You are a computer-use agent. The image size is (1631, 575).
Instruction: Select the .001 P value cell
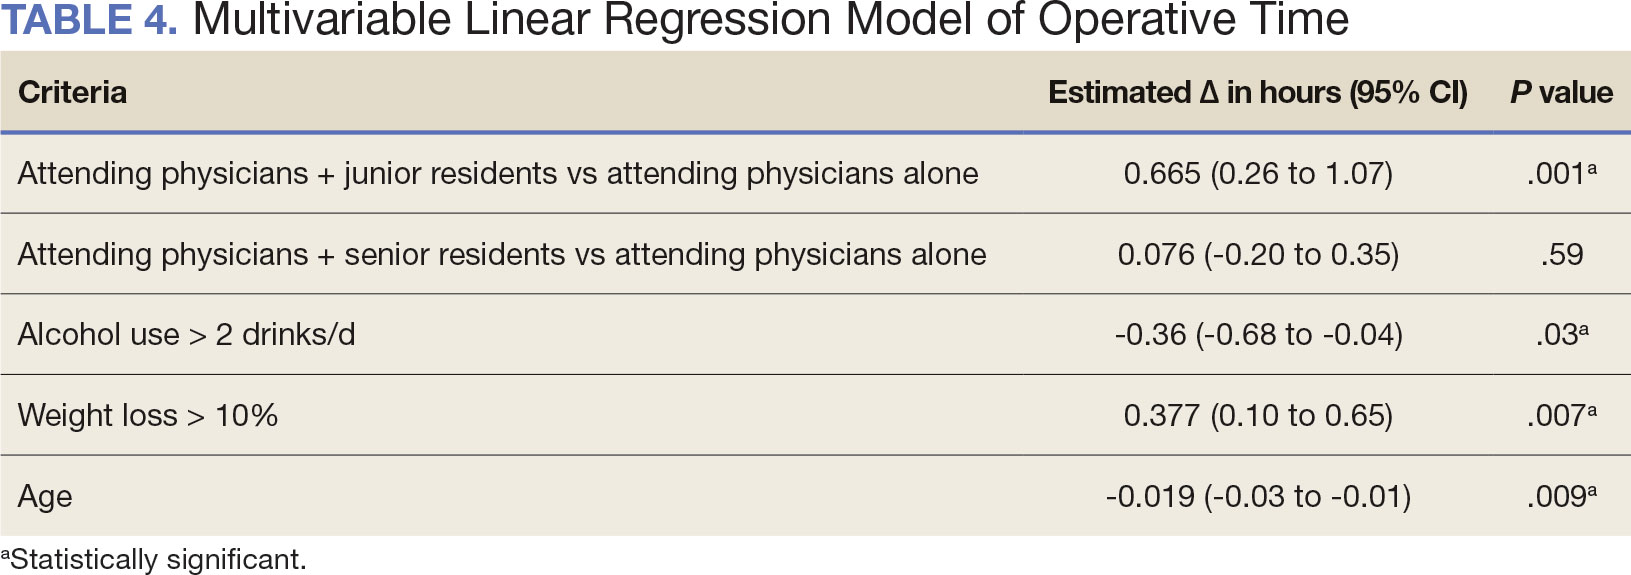1561,174
